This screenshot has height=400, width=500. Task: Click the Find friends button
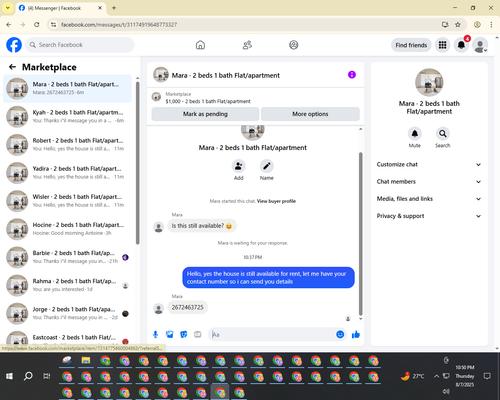pos(411,45)
